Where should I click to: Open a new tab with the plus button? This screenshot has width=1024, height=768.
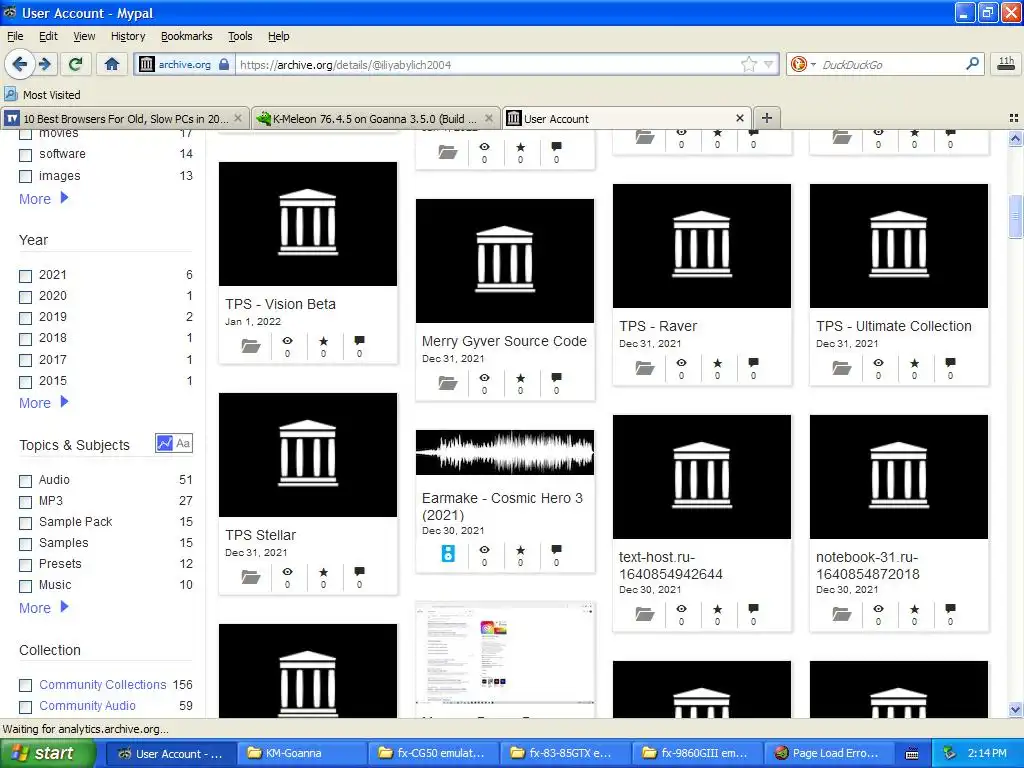coord(767,118)
